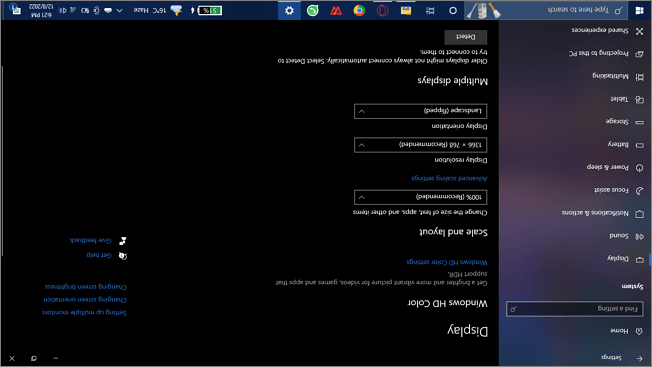The width and height of the screenshot is (652, 367).
Task: Click the Settings window scrollbar
Action: pos(2,161)
